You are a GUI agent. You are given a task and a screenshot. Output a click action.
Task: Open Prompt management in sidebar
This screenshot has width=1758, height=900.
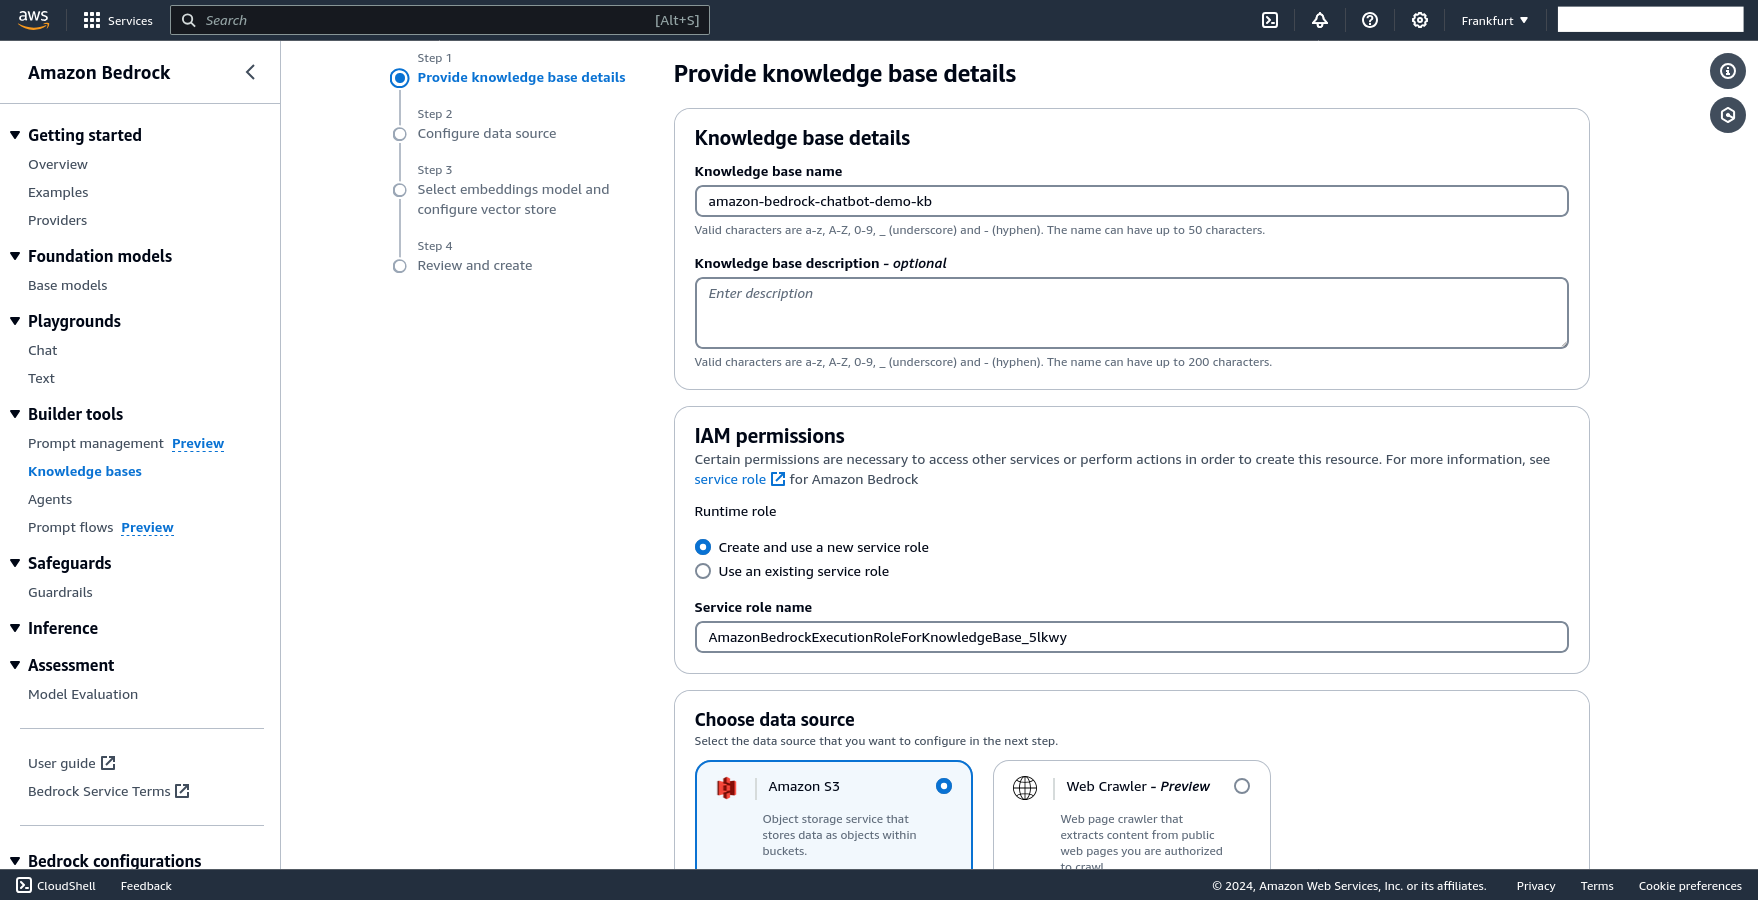(96, 443)
